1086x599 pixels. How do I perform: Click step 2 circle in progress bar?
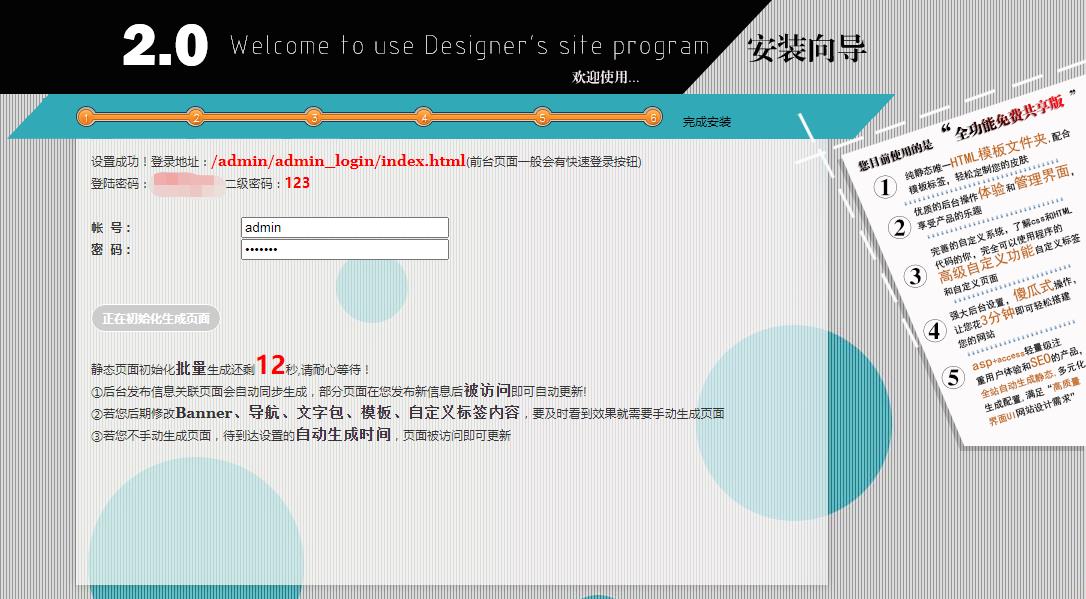(x=196, y=118)
